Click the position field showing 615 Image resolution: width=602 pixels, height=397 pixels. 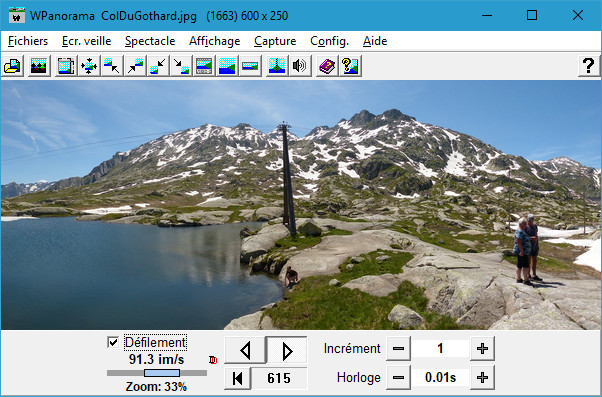tap(279, 378)
